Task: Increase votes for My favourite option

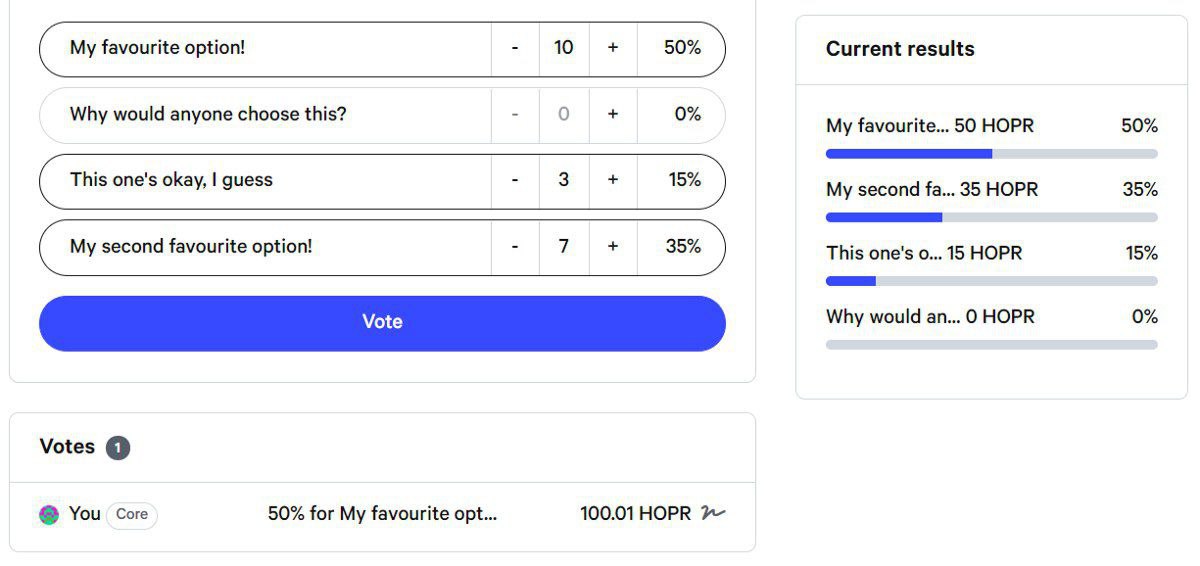Action: coord(613,48)
